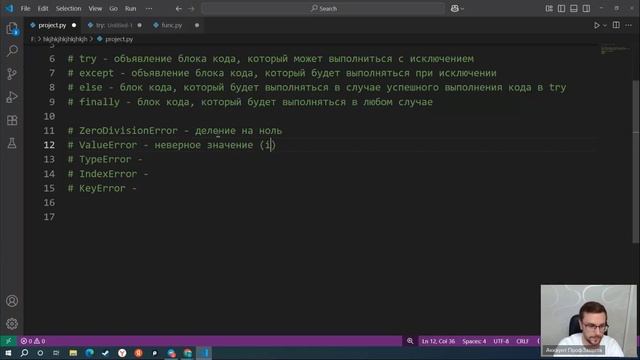Open remote window indicator in status bar

pyautogui.click(x=8, y=341)
